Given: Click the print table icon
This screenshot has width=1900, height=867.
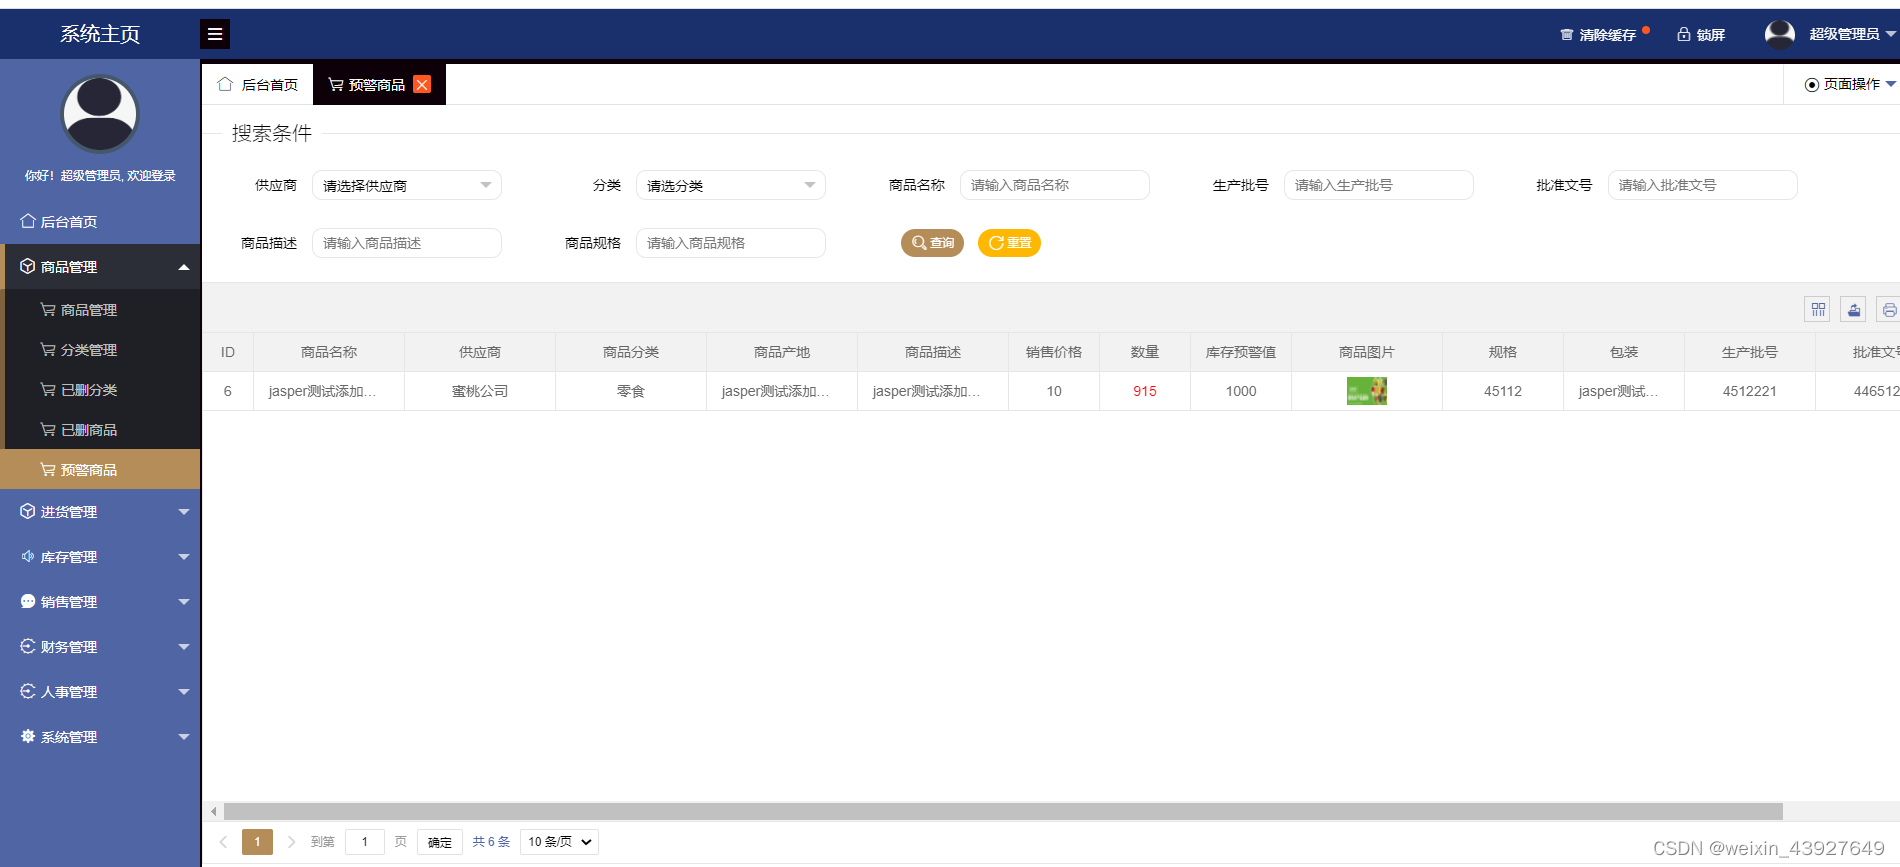Looking at the screenshot, I should (x=1889, y=310).
